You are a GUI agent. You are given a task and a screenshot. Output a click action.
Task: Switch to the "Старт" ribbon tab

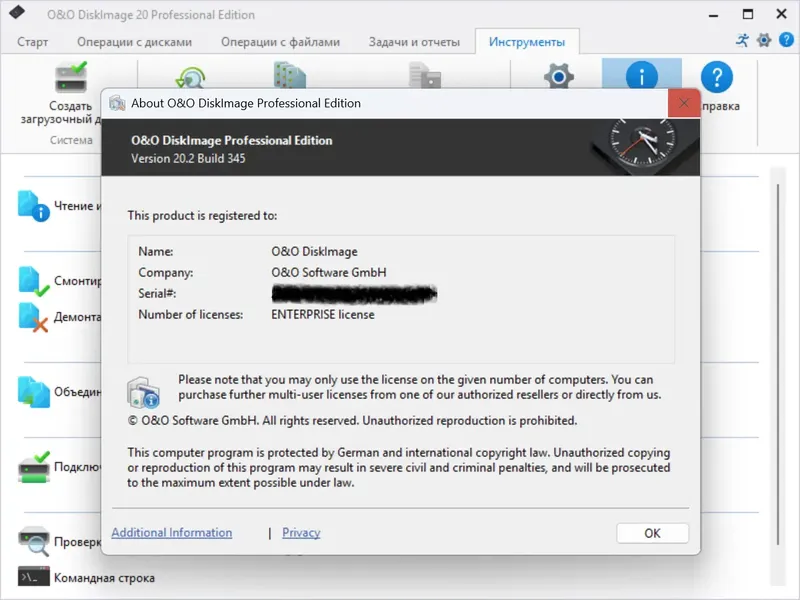(31, 42)
